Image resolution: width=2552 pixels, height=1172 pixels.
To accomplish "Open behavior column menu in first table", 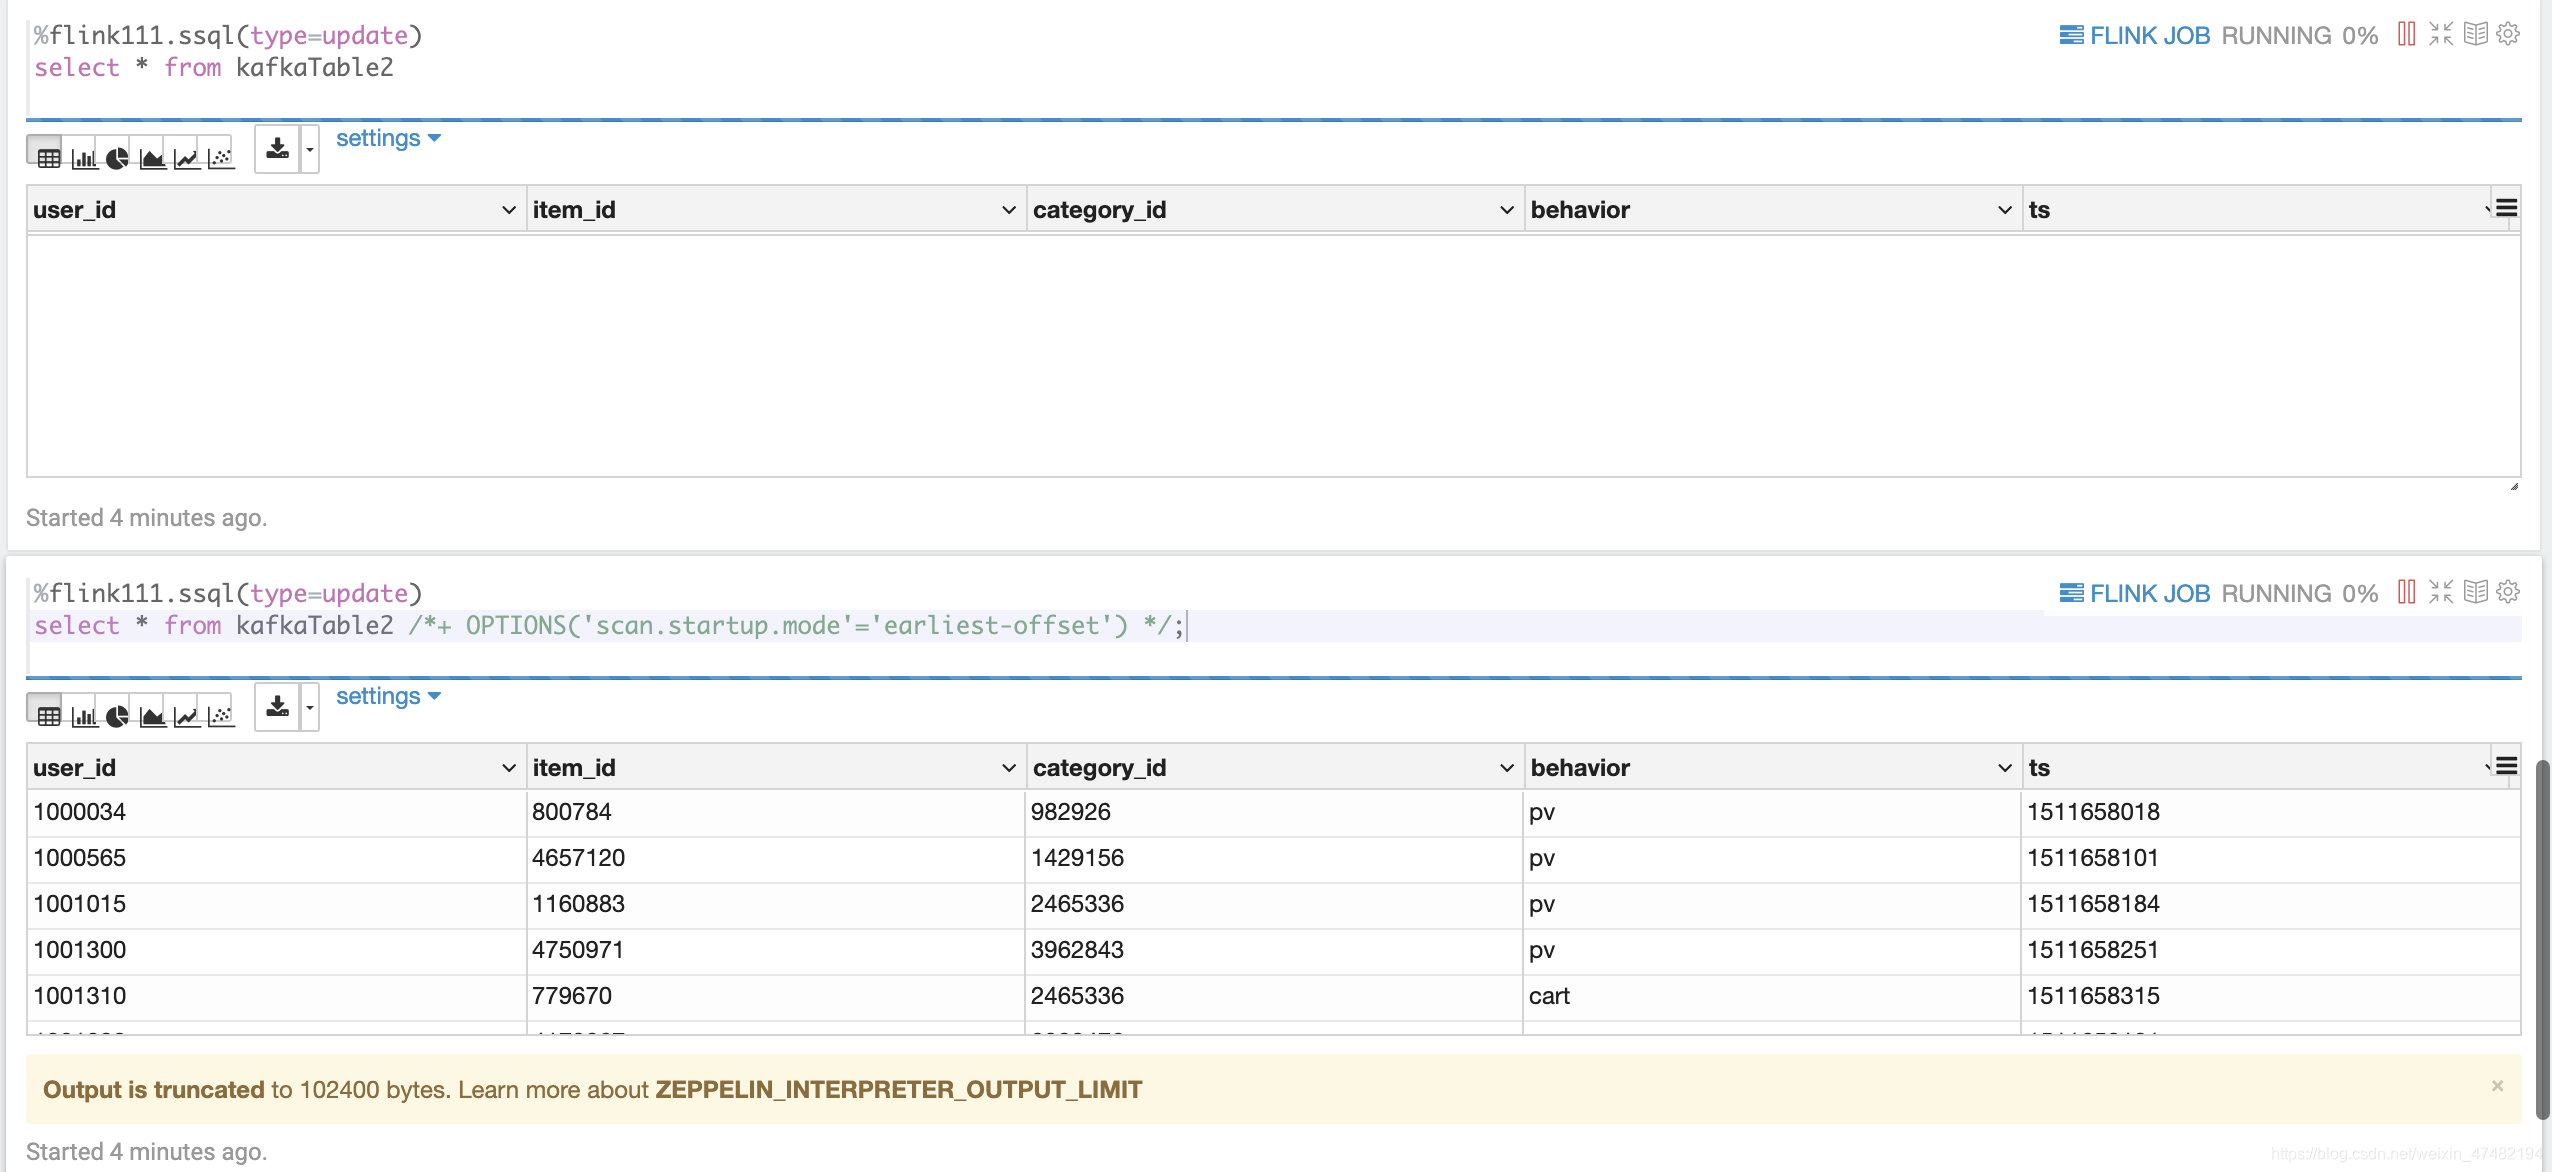I will click(2005, 210).
